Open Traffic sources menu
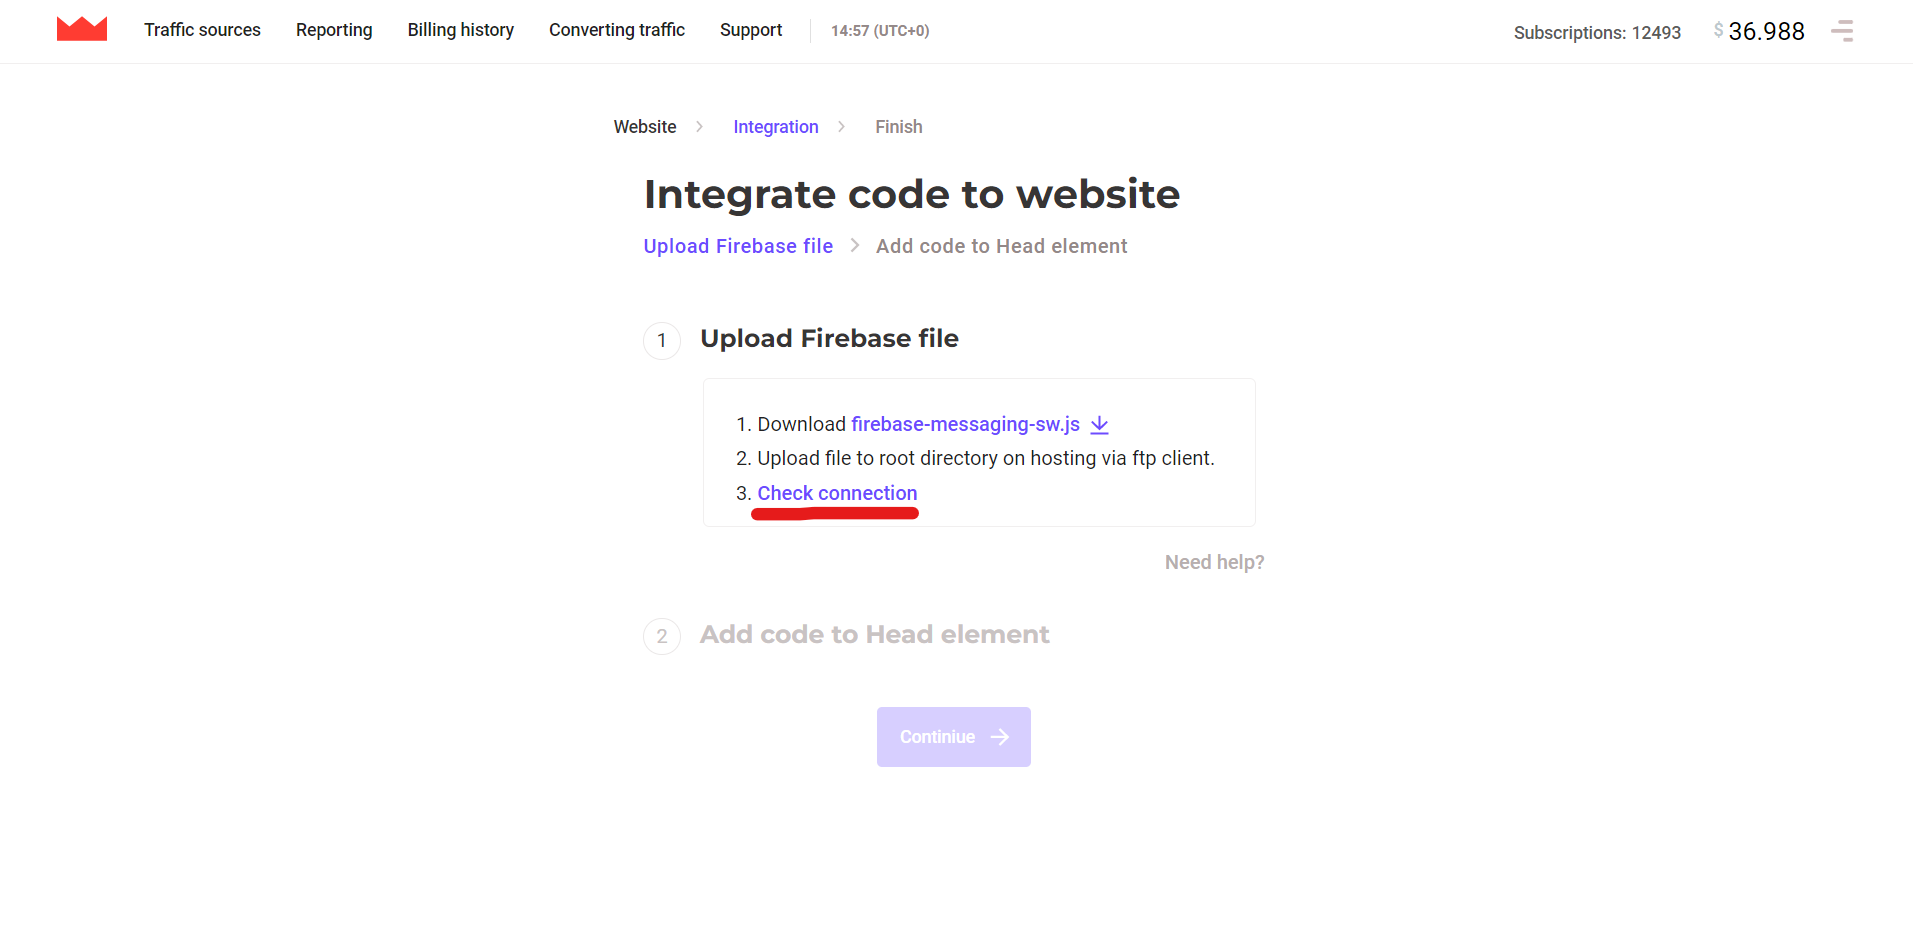Screen dimensions: 1913x937 (202, 30)
